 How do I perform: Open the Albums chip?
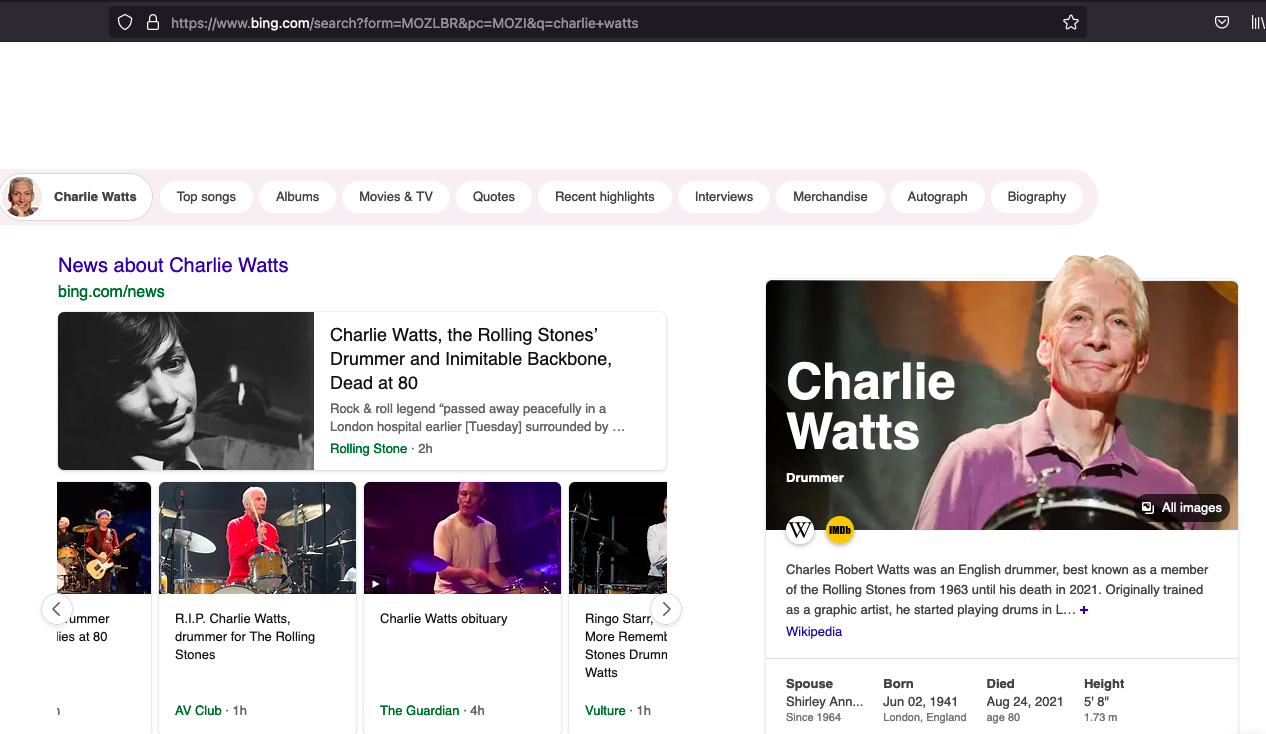(x=297, y=197)
